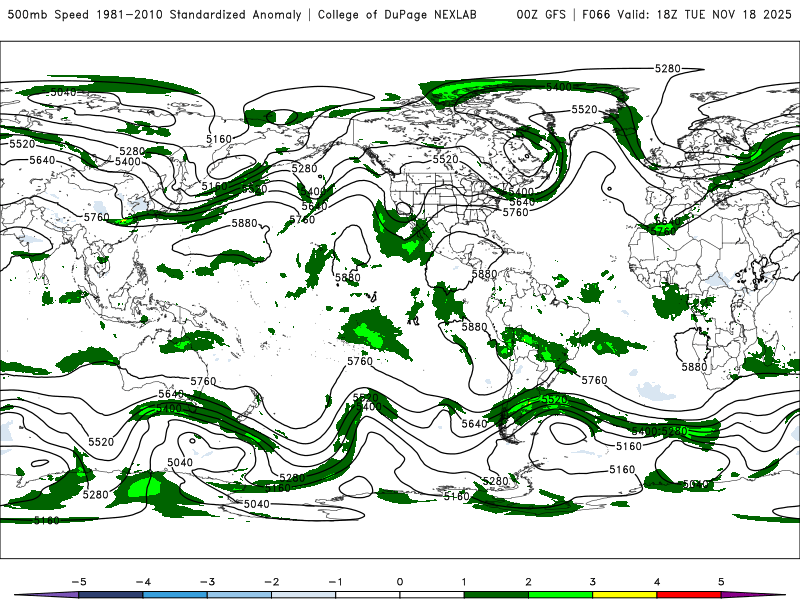
Task: Click the 5760 contour label off the US East Coast
Action: point(515,212)
